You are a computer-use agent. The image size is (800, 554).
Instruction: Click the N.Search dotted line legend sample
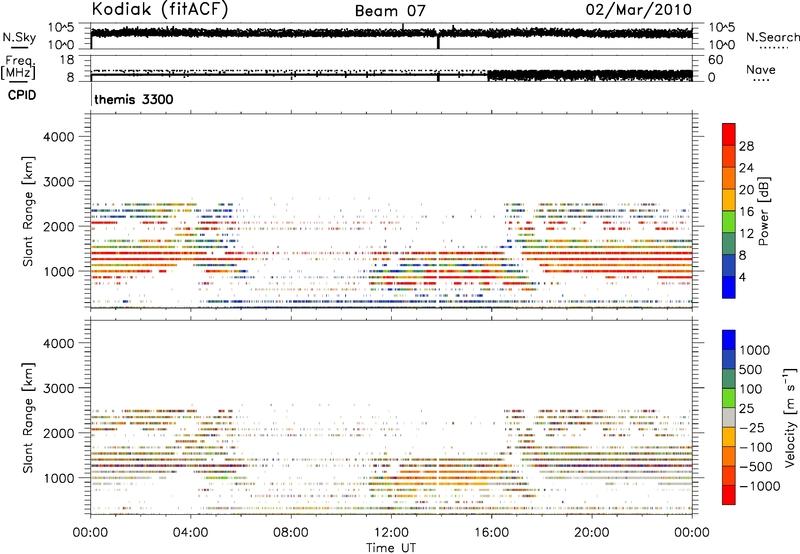point(773,48)
